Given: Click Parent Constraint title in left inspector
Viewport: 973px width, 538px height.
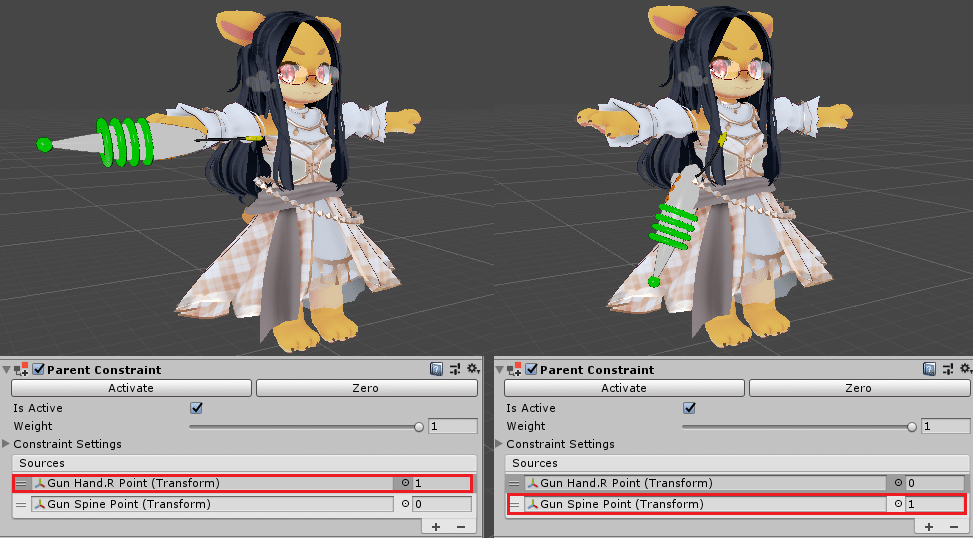Looking at the screenshot, I should coord(104,370).
